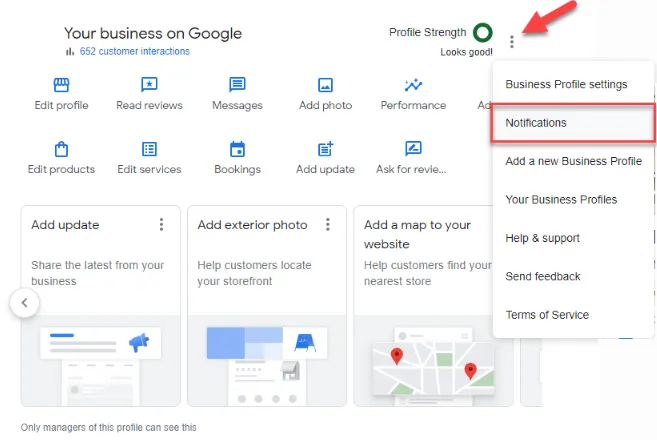Click the Performance label
Viewport: 657px width, 440px height.
413,105
